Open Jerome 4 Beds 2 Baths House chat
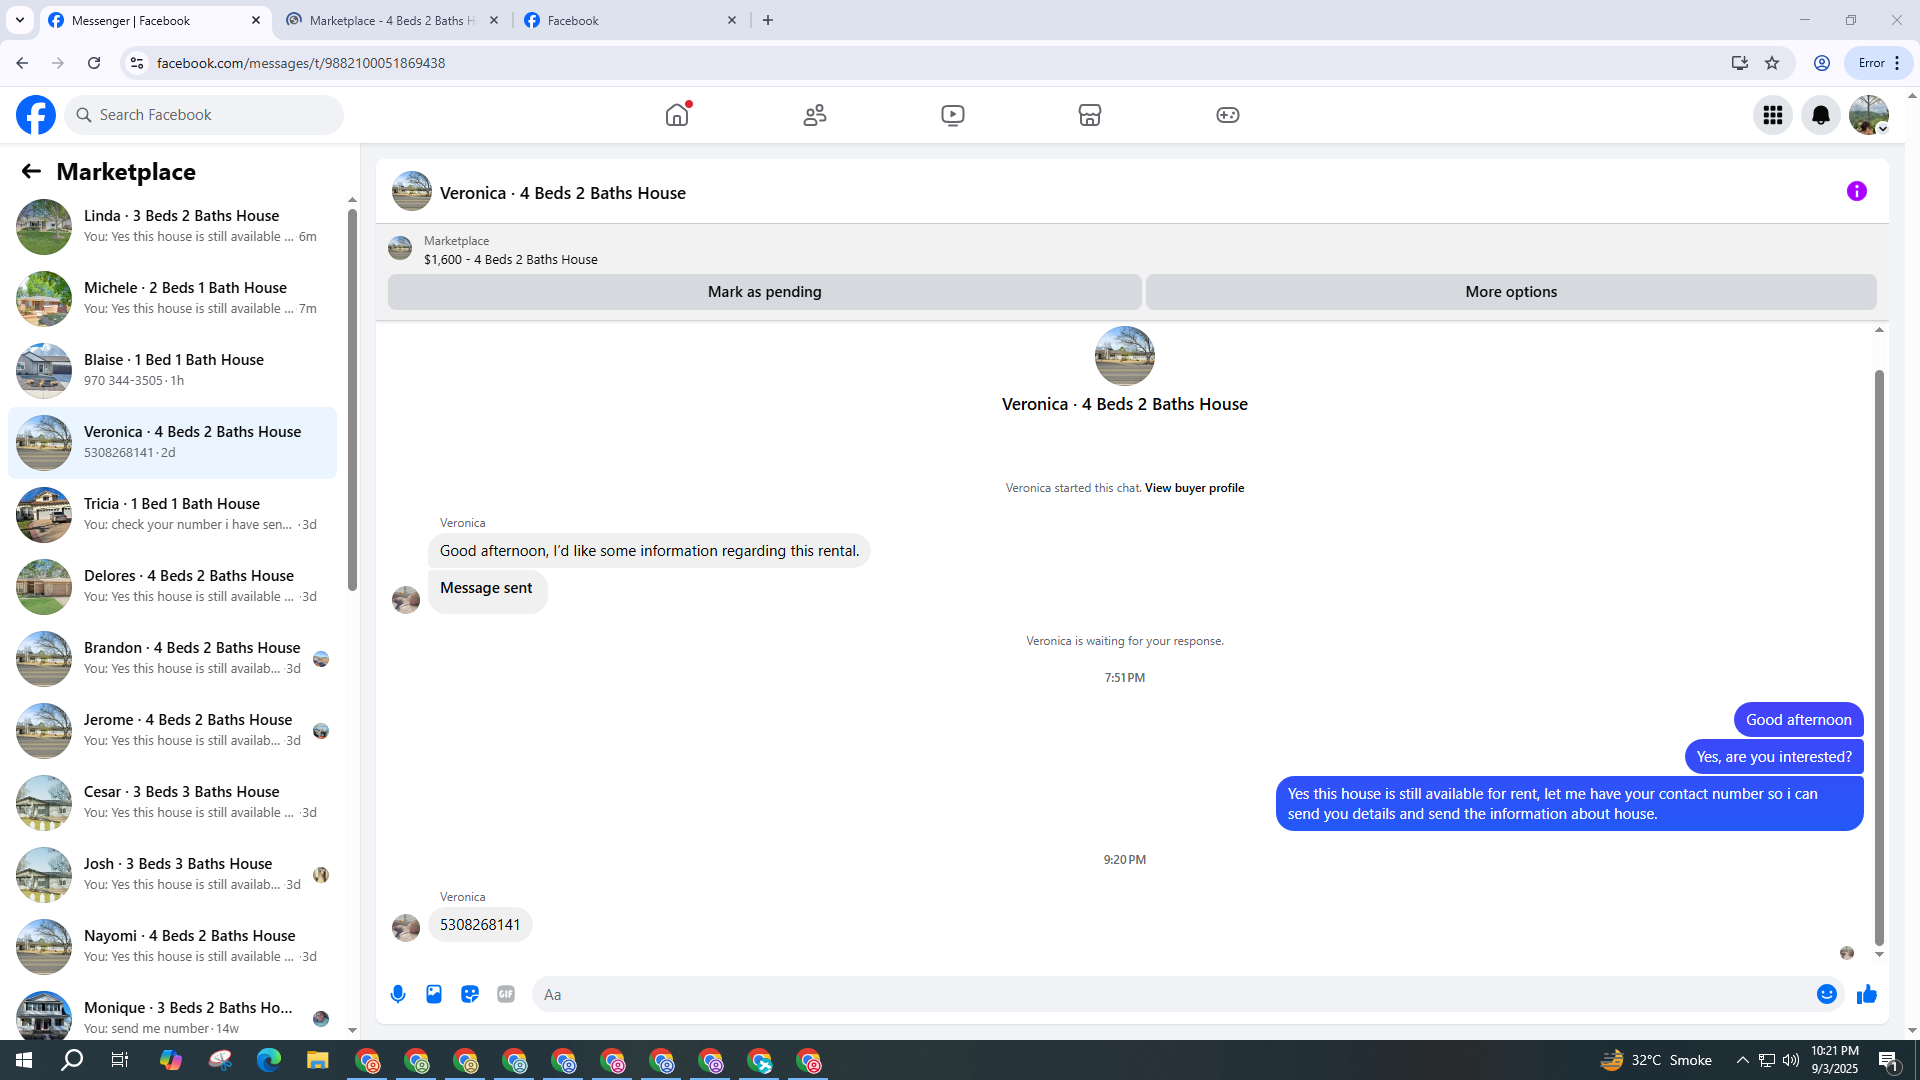The width and height of the screenshot is (1920, 1080). 173,731
